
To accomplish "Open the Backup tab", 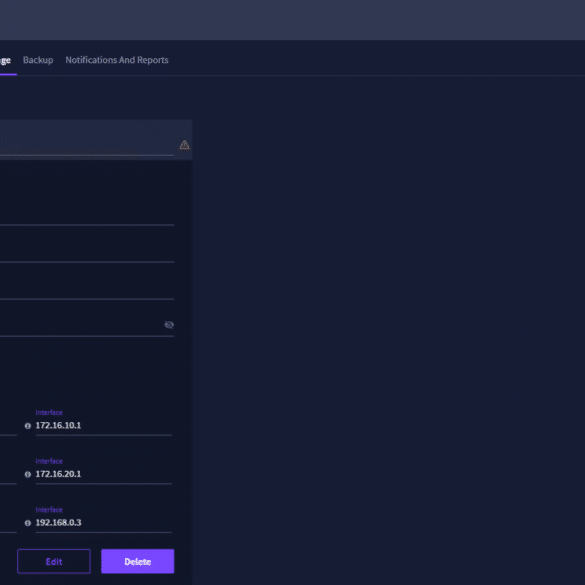I will pos(38,60).
